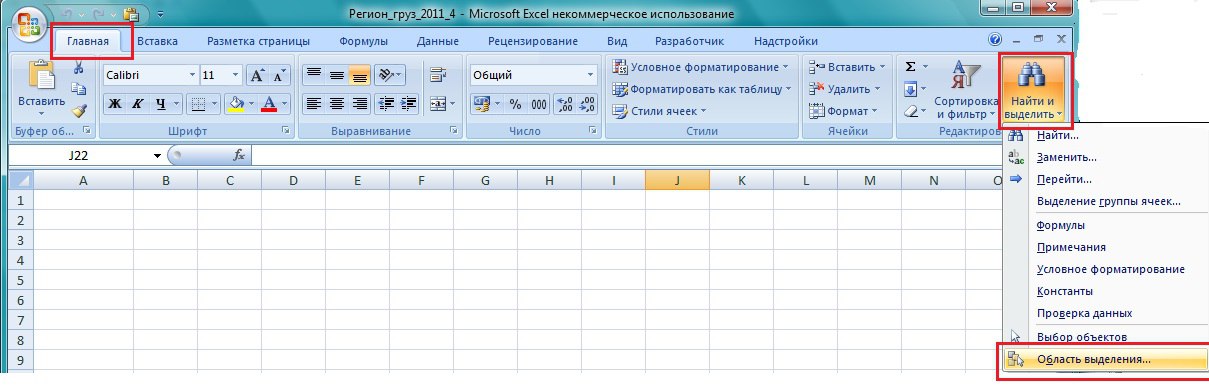Open font color dropdown arrow
This screenshot has height=392, width=1209.
[284, 103]
